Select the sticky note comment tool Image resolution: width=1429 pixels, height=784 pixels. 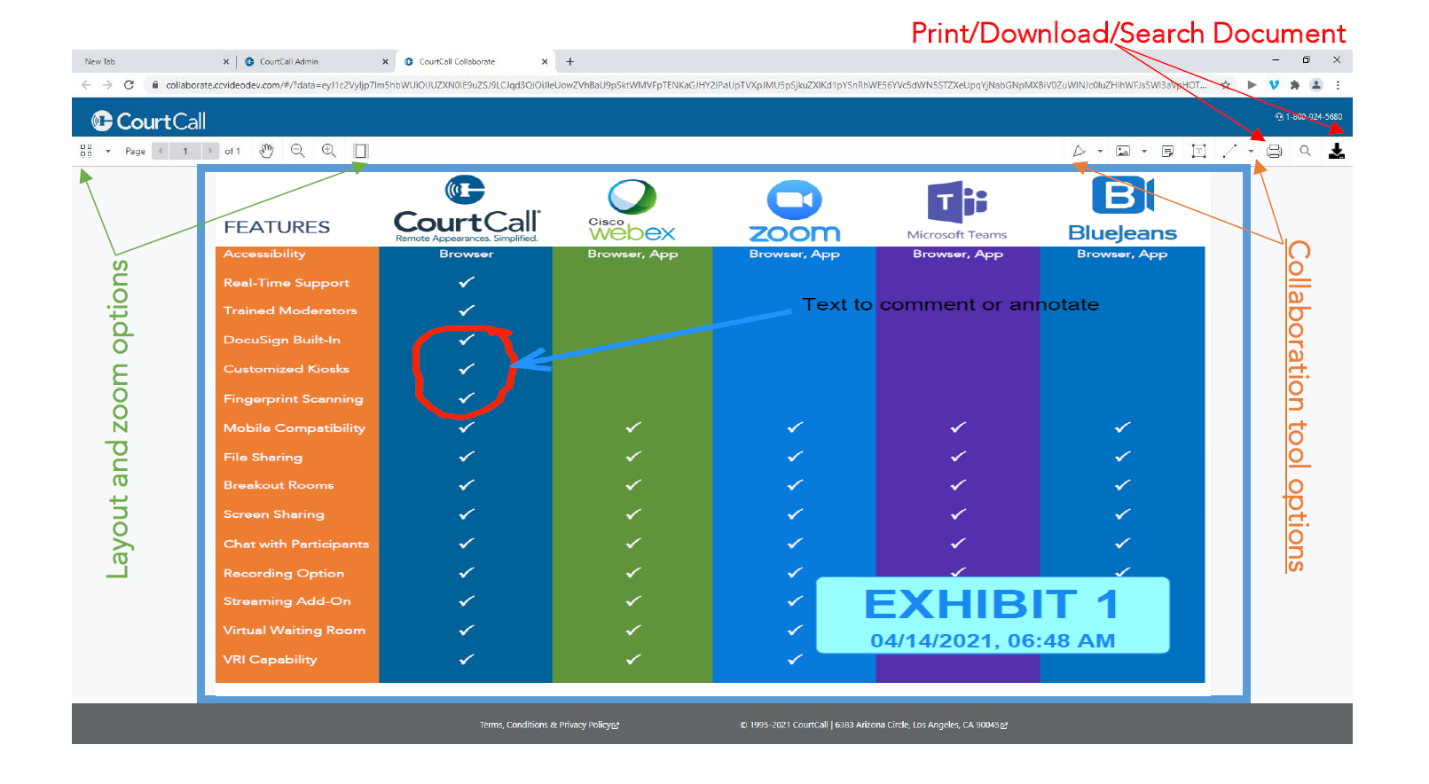[1167, 151]
